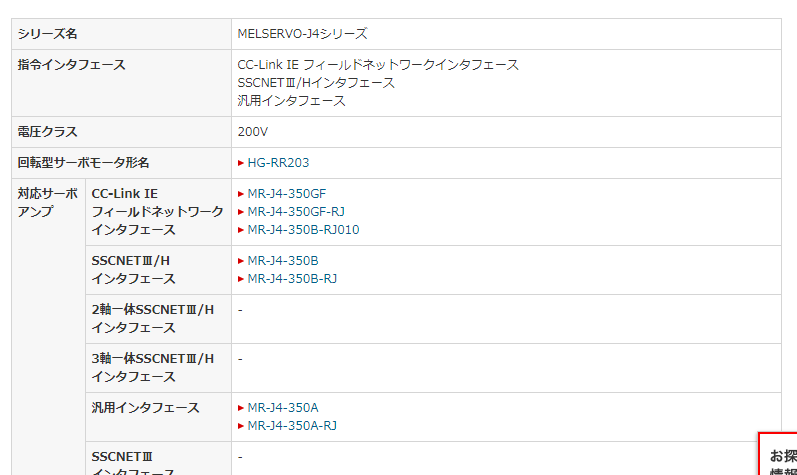Image resolution: width=797 pixels, height=475 pixels.
Task: Click the red arrow icon before HG-RR203
Action: click(x=241, y=163)
